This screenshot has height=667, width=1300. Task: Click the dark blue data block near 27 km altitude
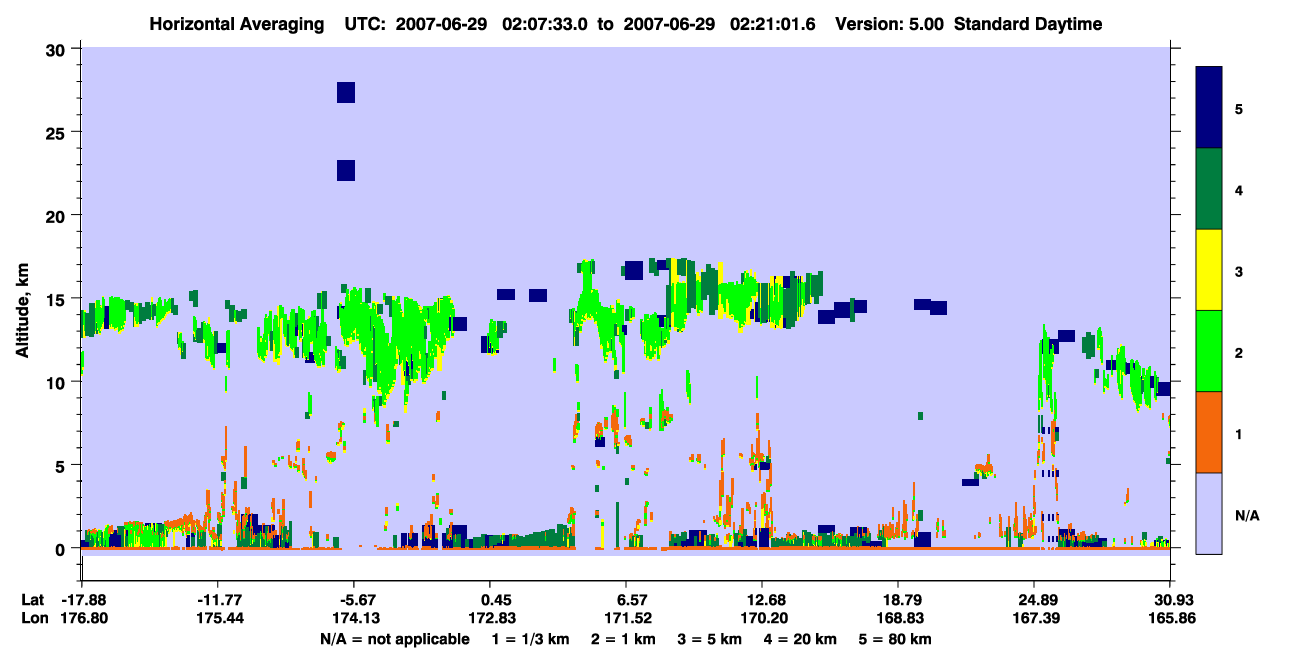pos(346,92)
